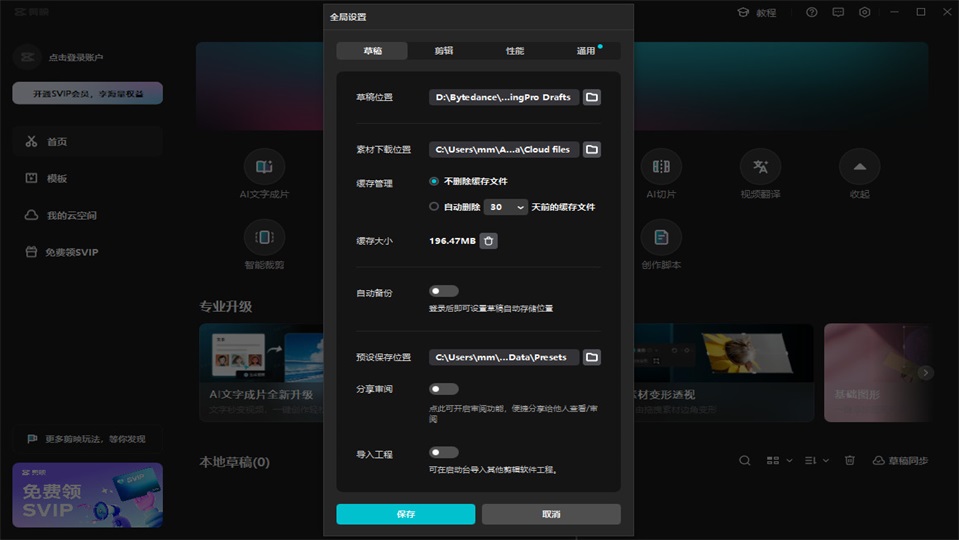
Task: Toggle 自动备份 auto backup switch
Action: 443,291
